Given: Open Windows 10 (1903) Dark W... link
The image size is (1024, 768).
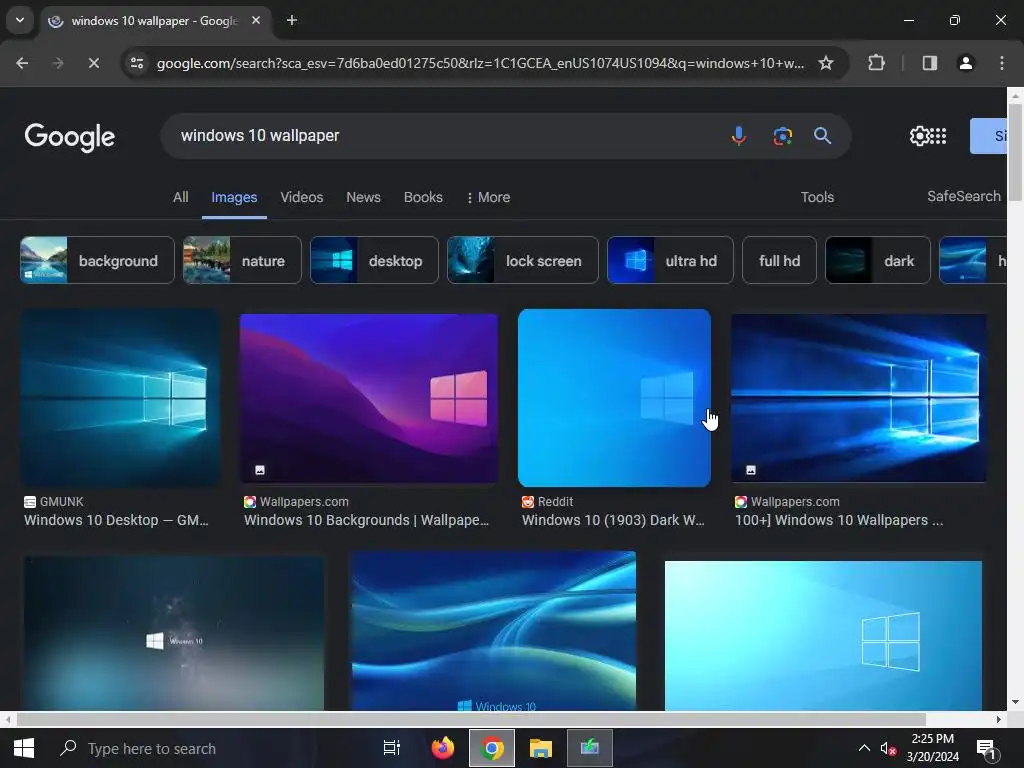Looking at the screenshot, I should point(613,520).
